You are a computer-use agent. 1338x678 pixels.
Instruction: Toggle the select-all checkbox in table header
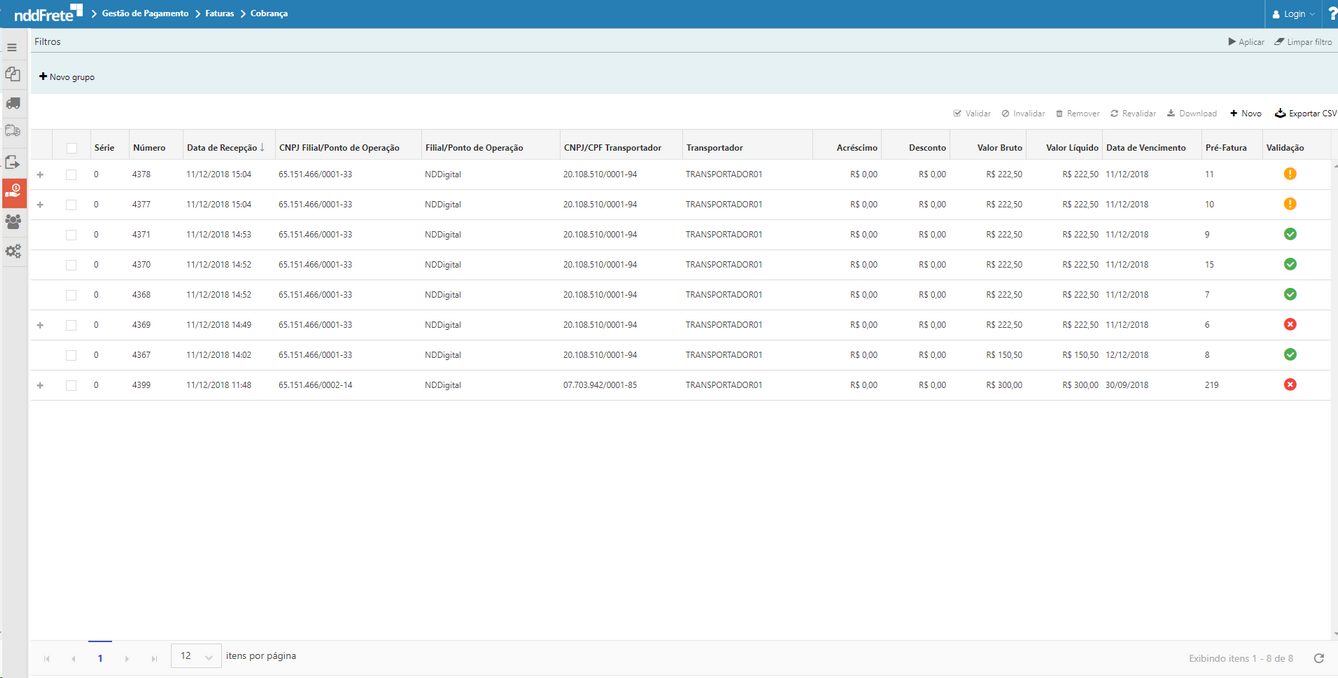[x=71, y=148]
